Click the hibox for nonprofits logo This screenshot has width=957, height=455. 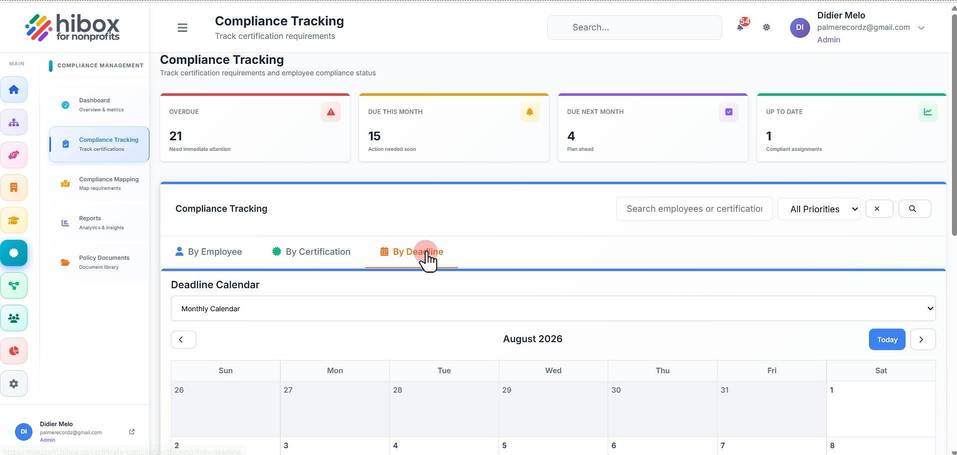[x=73, y=27]
